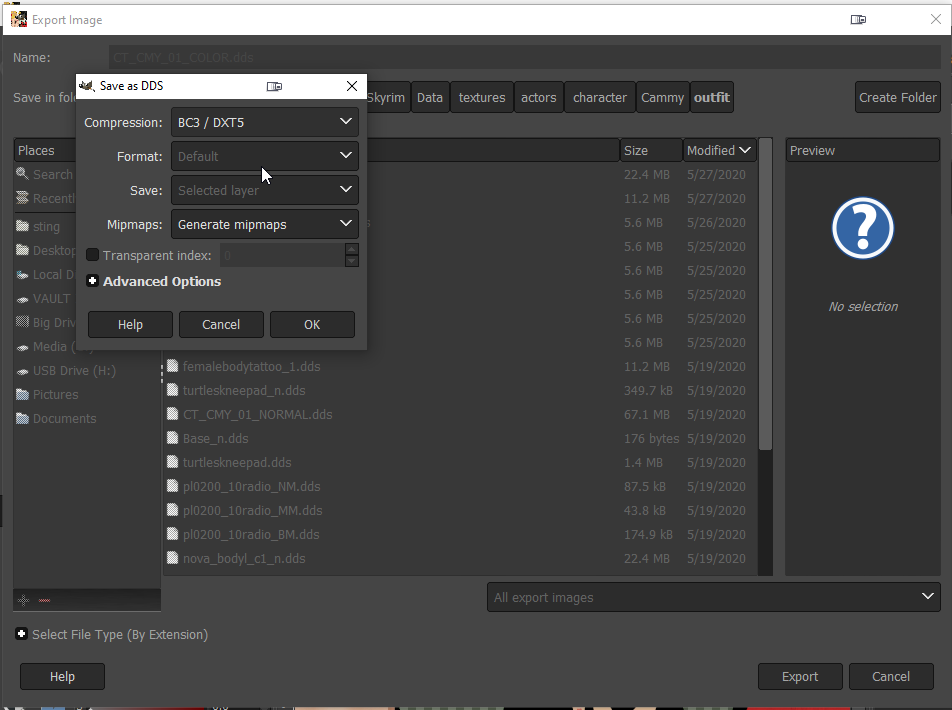Expand Advanced Options in Save as DDS
This screenshot has height=710, width=952.
tap(92, 281)
